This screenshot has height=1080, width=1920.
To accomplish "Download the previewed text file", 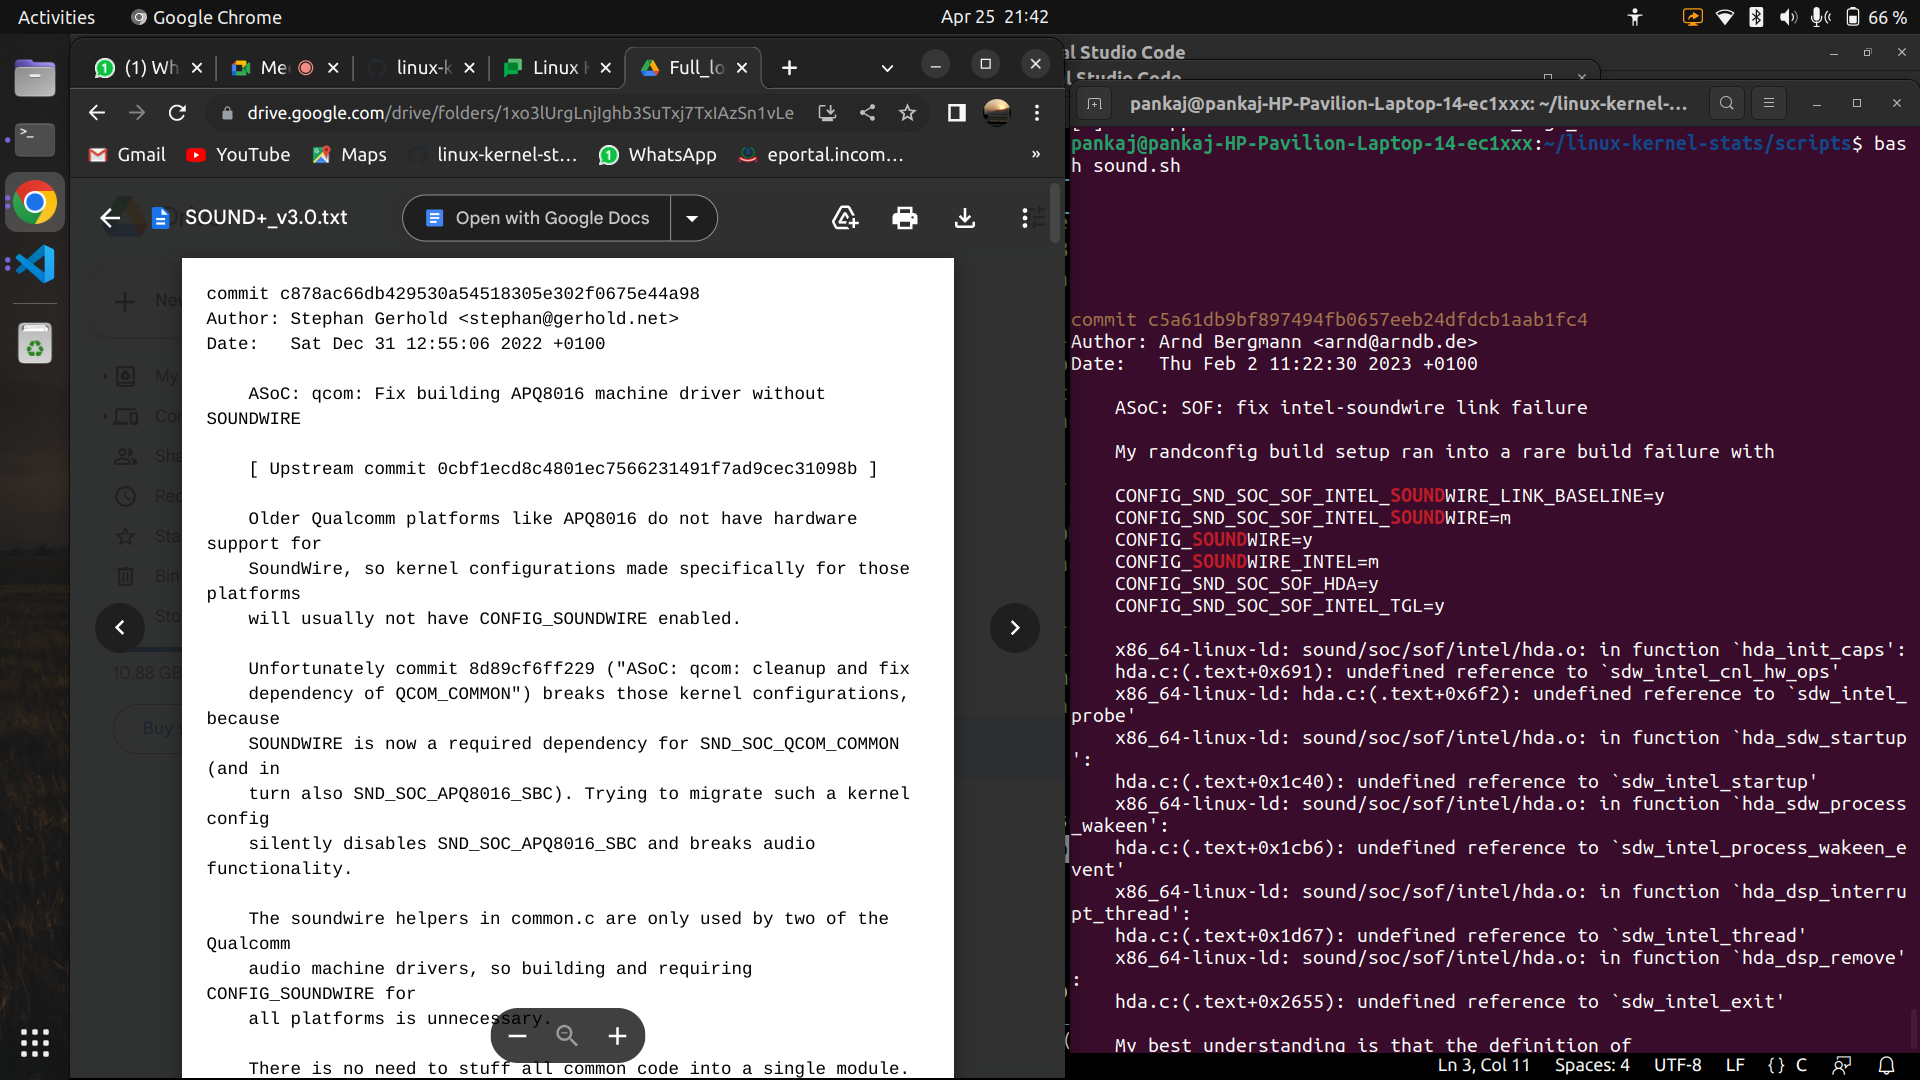I will click(x=964, y=218).
